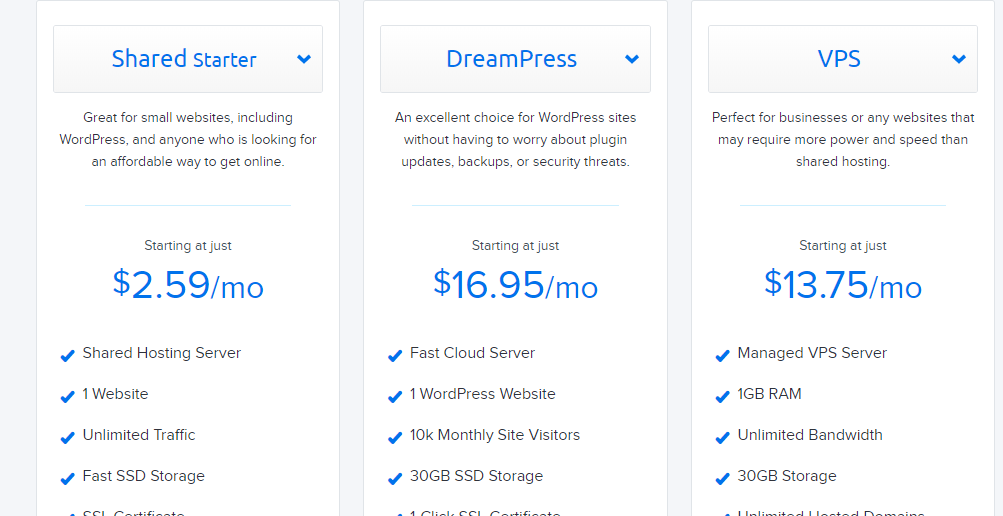Click the 10k Monthly Site Visitors text

[x=494, y=435]
